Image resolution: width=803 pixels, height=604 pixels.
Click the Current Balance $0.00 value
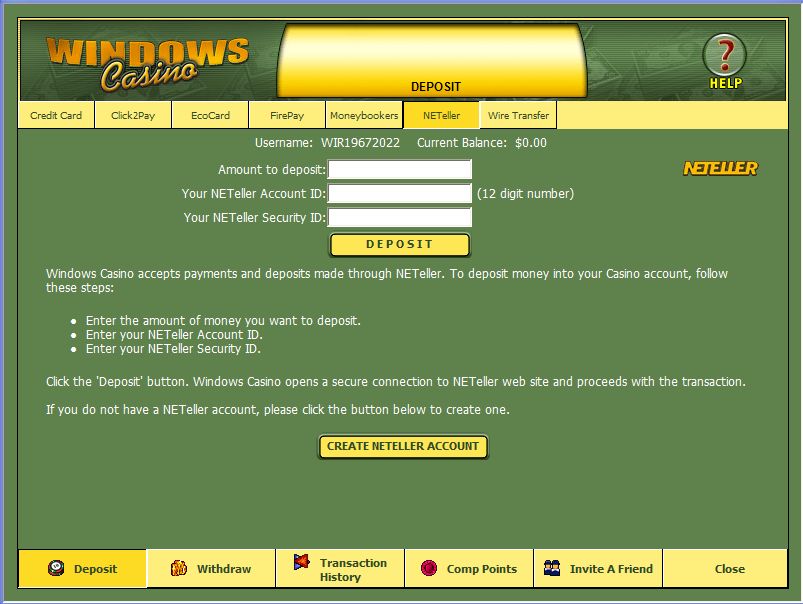point(531,143)
